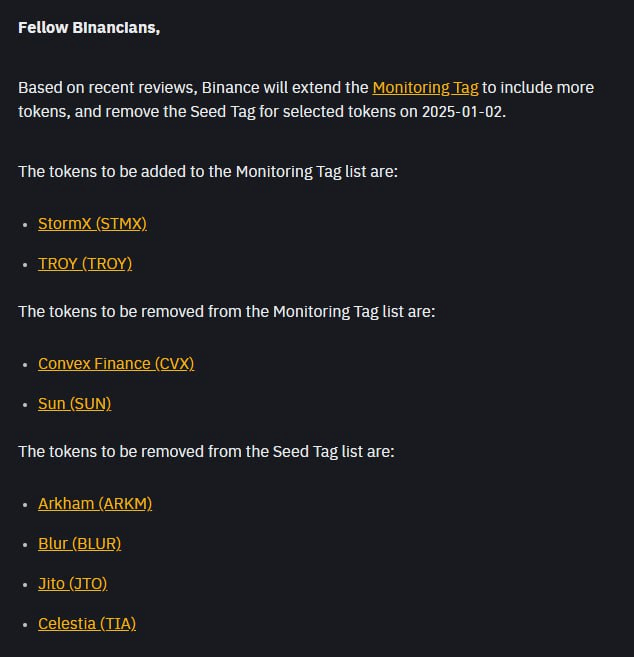Open the Blur (BLUR) token link

(80, 544)
